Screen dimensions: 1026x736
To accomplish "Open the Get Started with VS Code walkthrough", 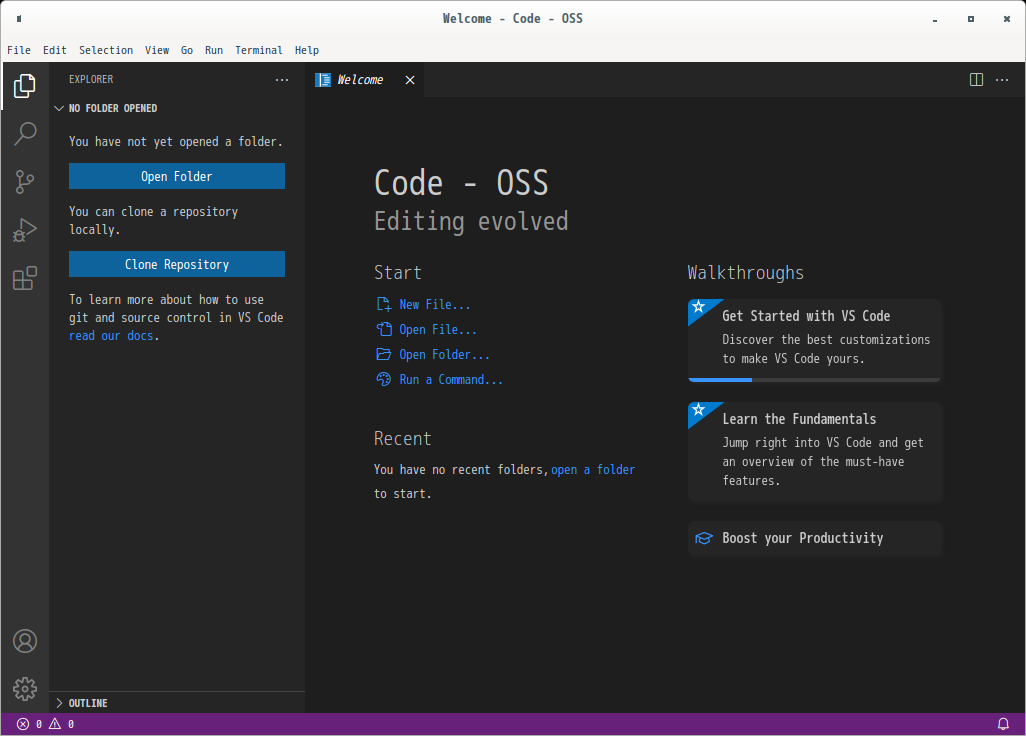I will (x=815, y=340).
